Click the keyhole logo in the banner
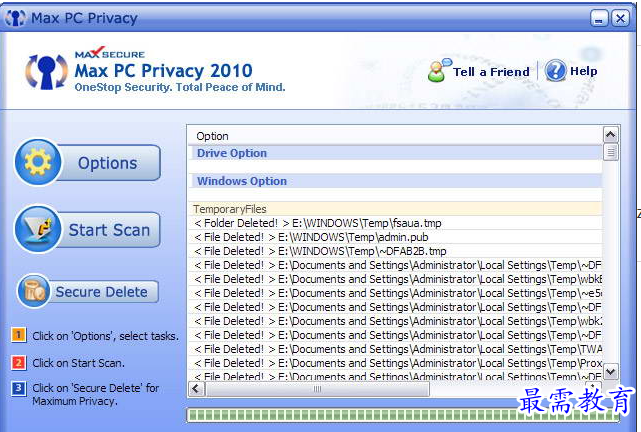This screenshot has width=641, height=432. click(46, 72)
